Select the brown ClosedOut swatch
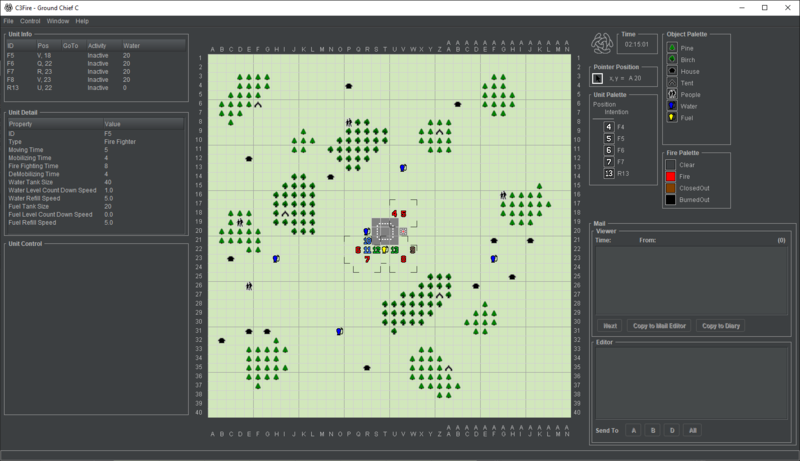The height and width of the screenshot is (461, 800). pyautogui.click(x=672, y=188)
